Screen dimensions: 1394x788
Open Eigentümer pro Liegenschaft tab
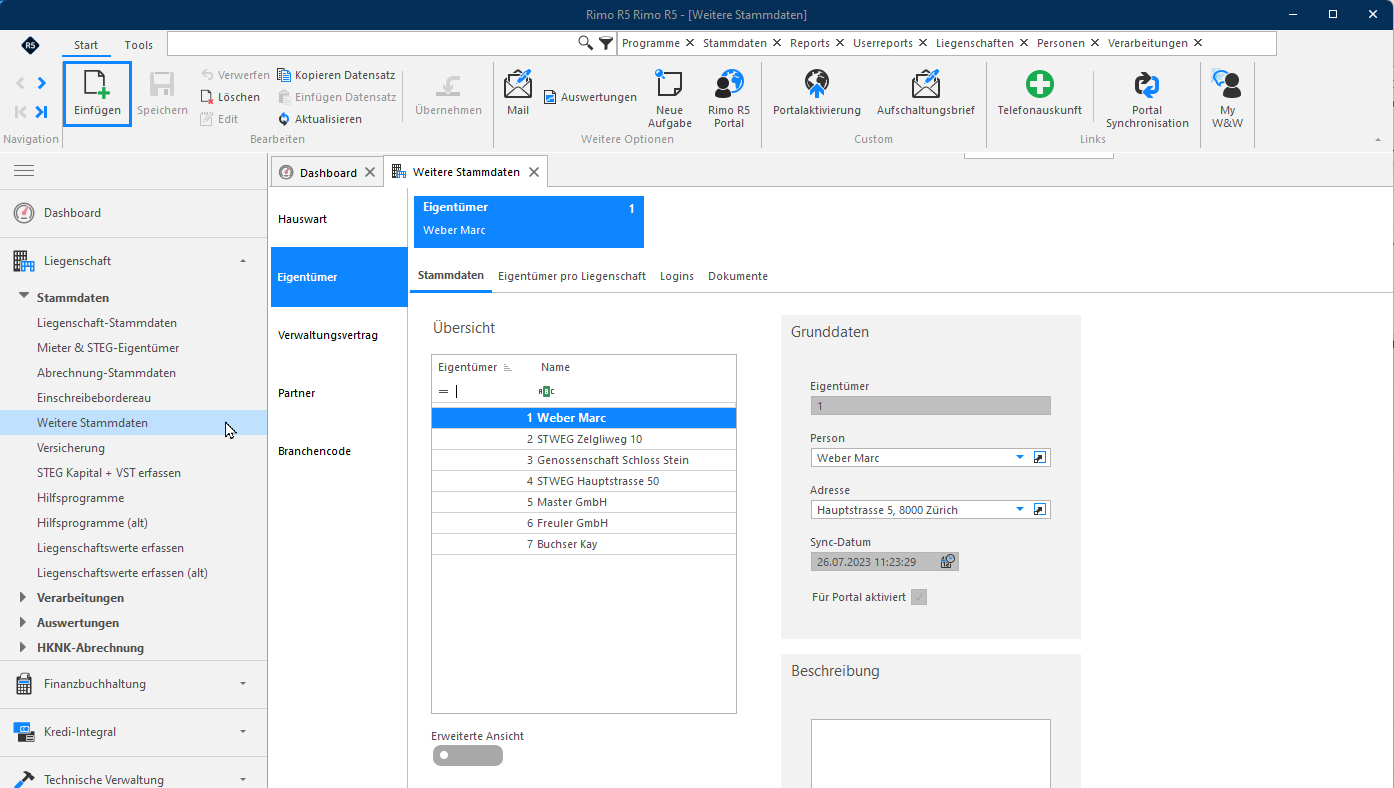click(572, 276)
